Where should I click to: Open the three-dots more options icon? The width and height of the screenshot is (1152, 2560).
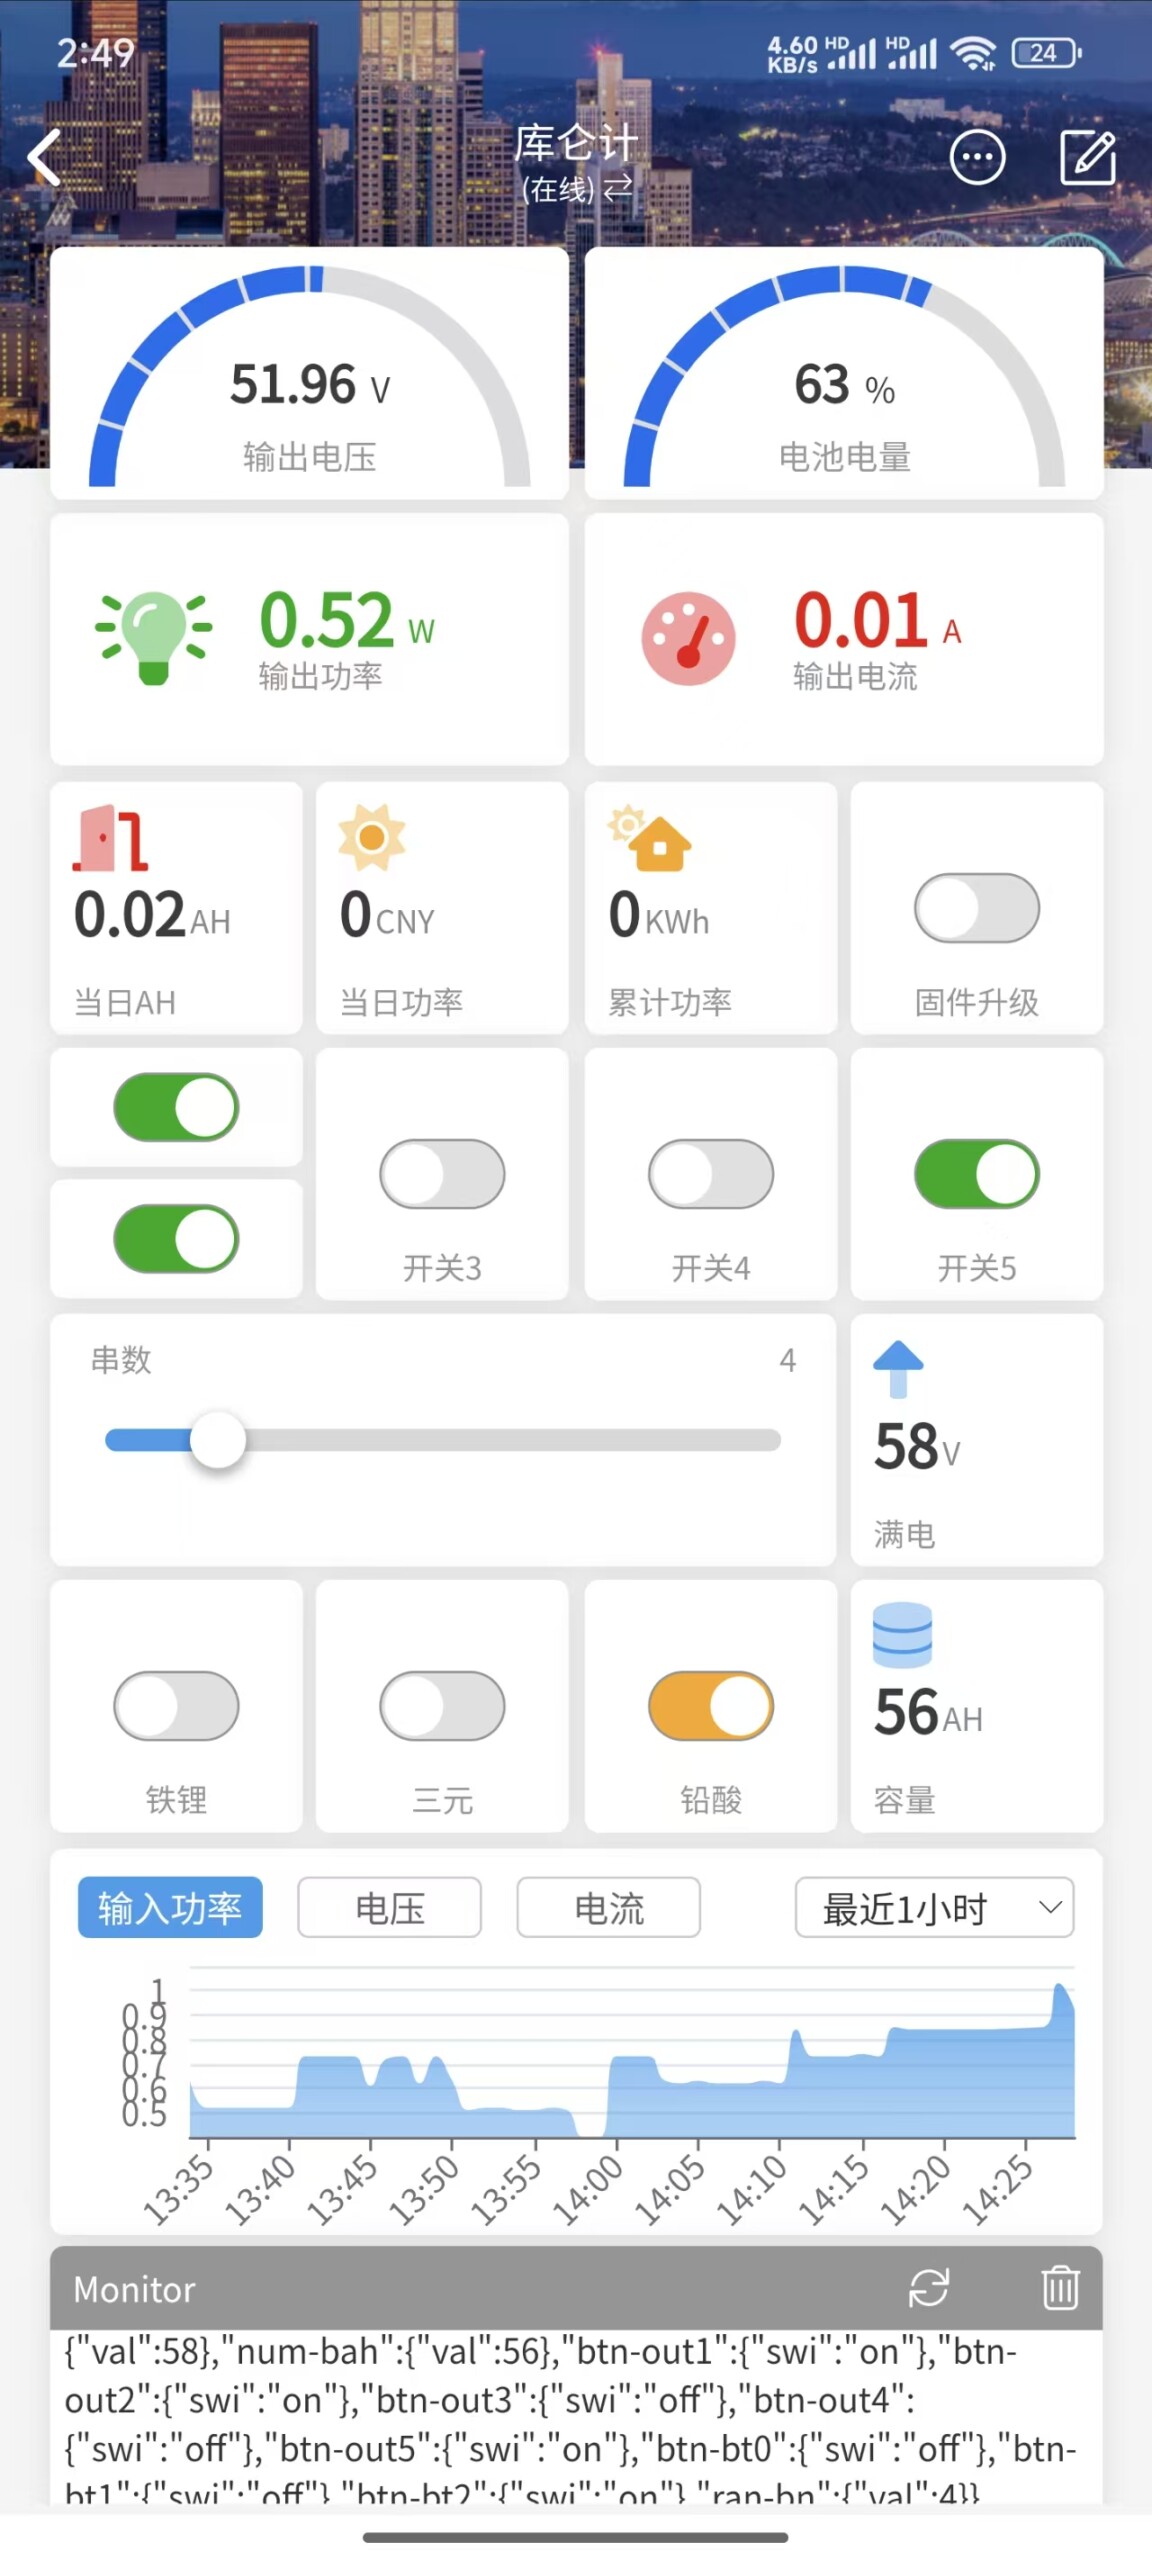coord(977,157)
